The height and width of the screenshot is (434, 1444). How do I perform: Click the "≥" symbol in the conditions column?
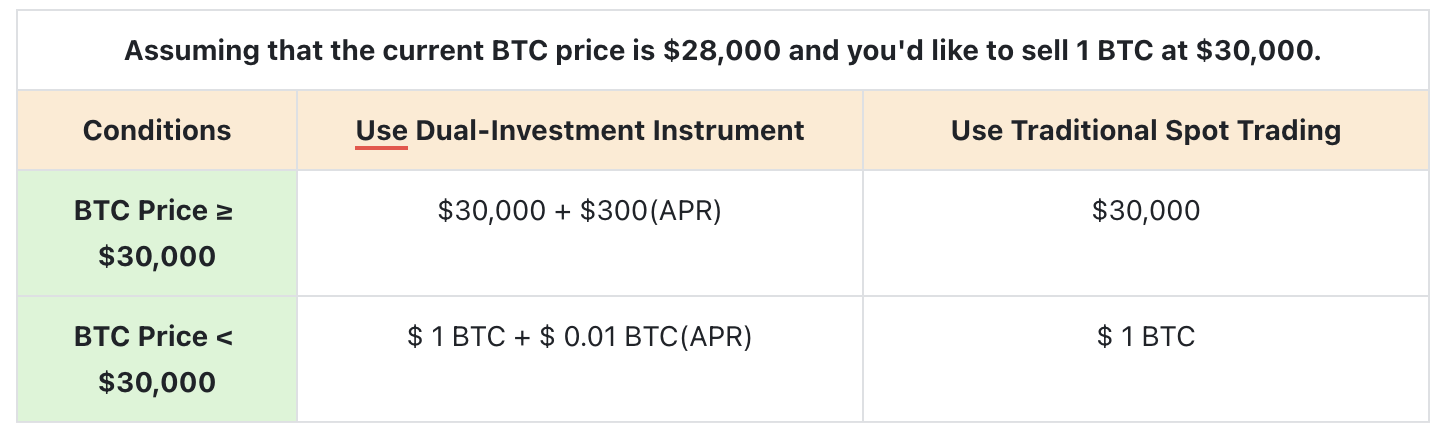(224, 212)
